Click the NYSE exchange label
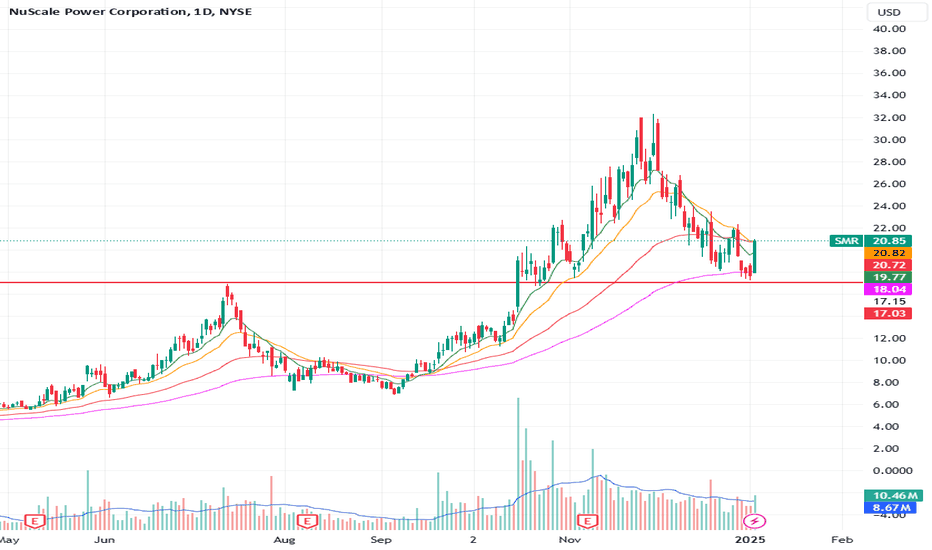932x550 pixels. point(235,11)
